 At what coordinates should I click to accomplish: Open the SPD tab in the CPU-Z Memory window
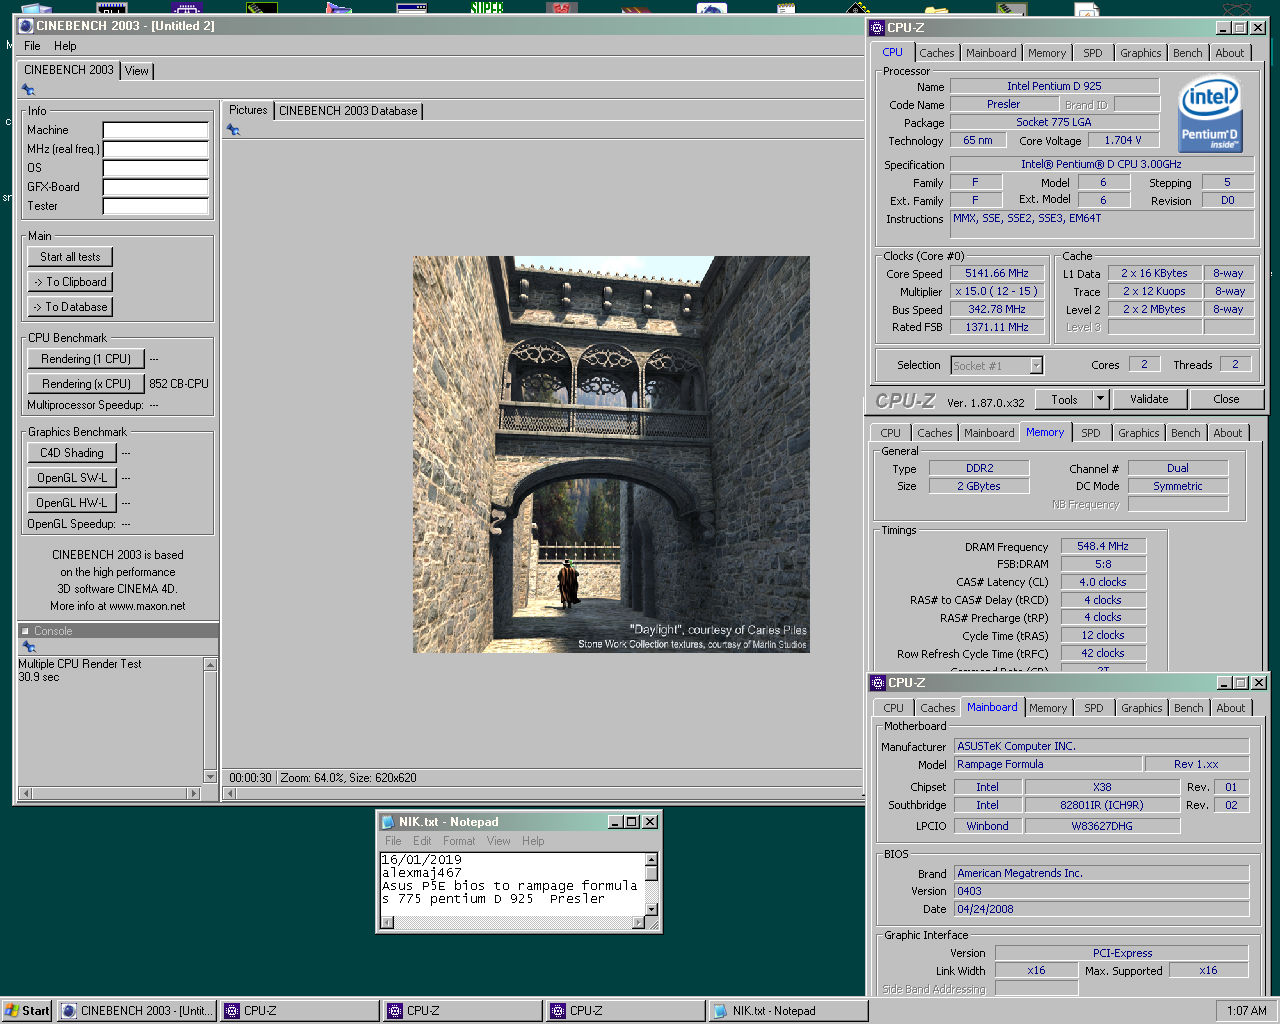tap(1091, 433)
